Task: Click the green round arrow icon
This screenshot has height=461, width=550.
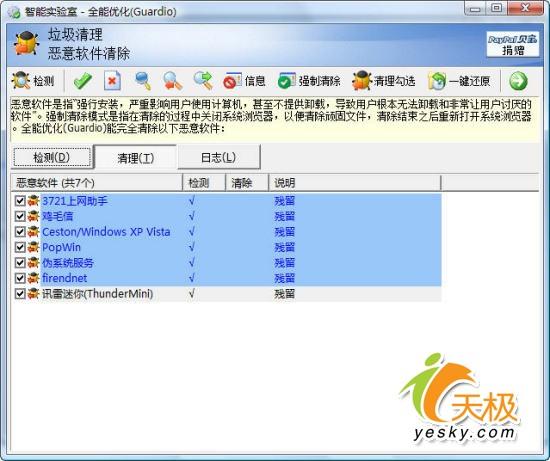Action: 518,81
